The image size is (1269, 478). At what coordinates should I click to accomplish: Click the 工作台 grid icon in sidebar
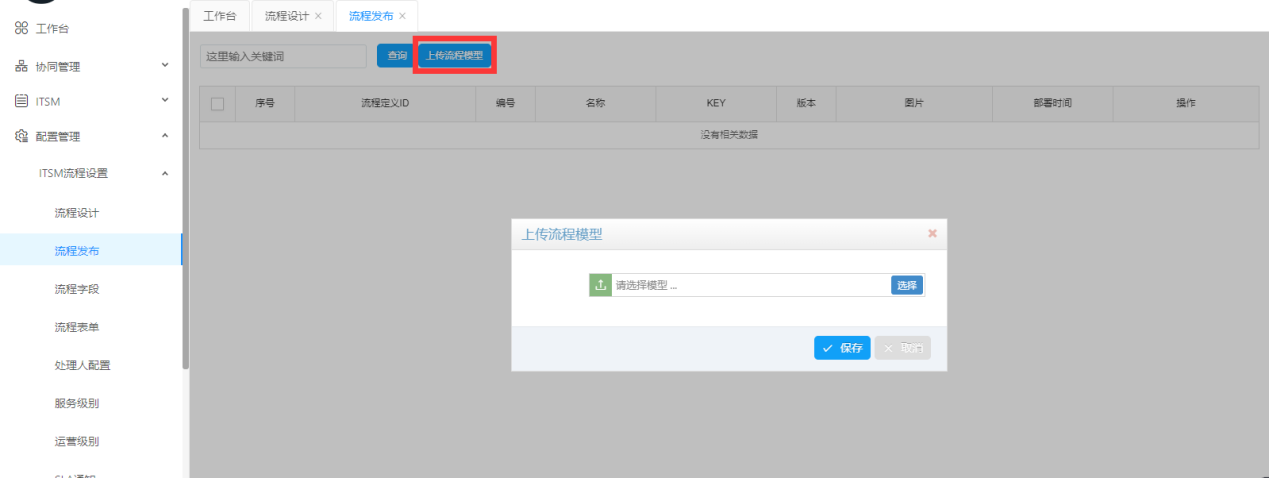[21, 30]
